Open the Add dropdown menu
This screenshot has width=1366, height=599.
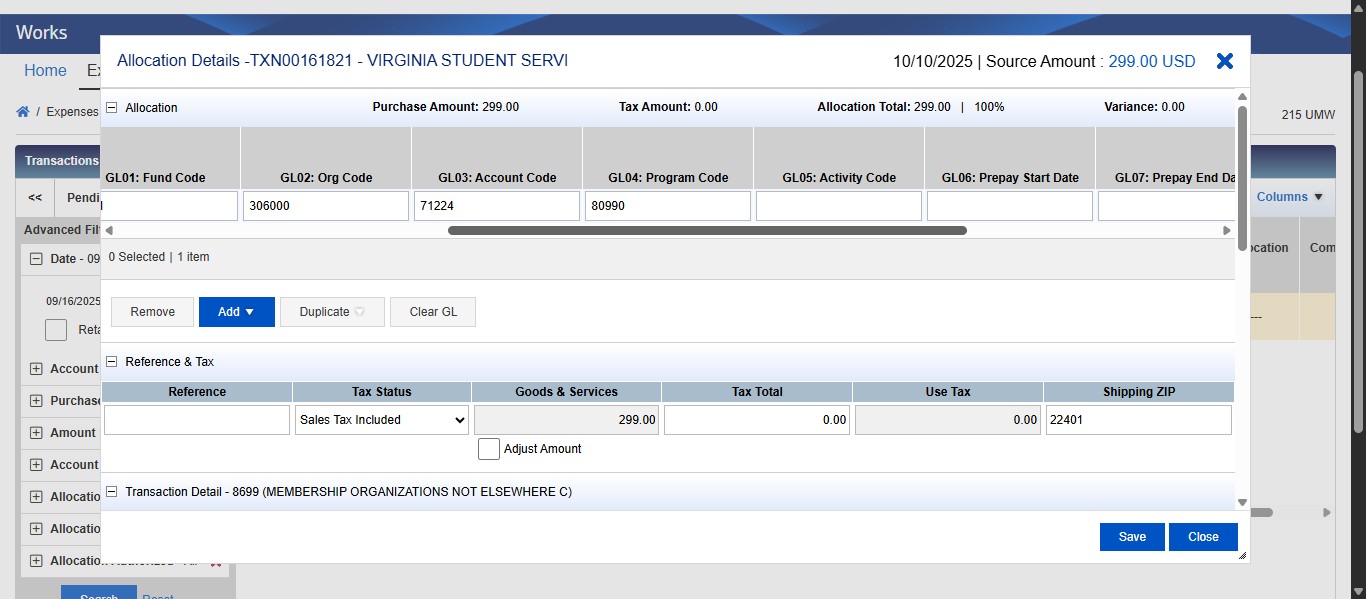point(236,311)
